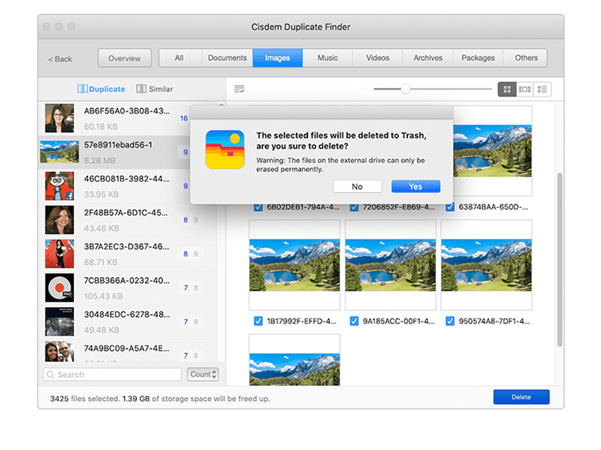The image size is (601, 450).
Task: Select the 74A9BC09-A5A7-4E duplicate group
Action: [x=128, y=351]
